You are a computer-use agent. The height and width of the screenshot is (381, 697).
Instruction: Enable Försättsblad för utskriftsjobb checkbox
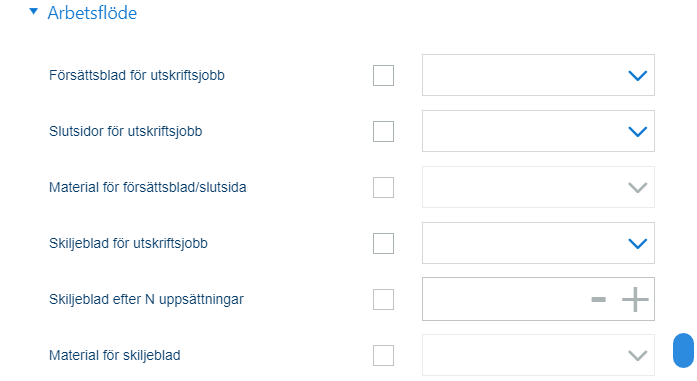(x=383, y=76)
